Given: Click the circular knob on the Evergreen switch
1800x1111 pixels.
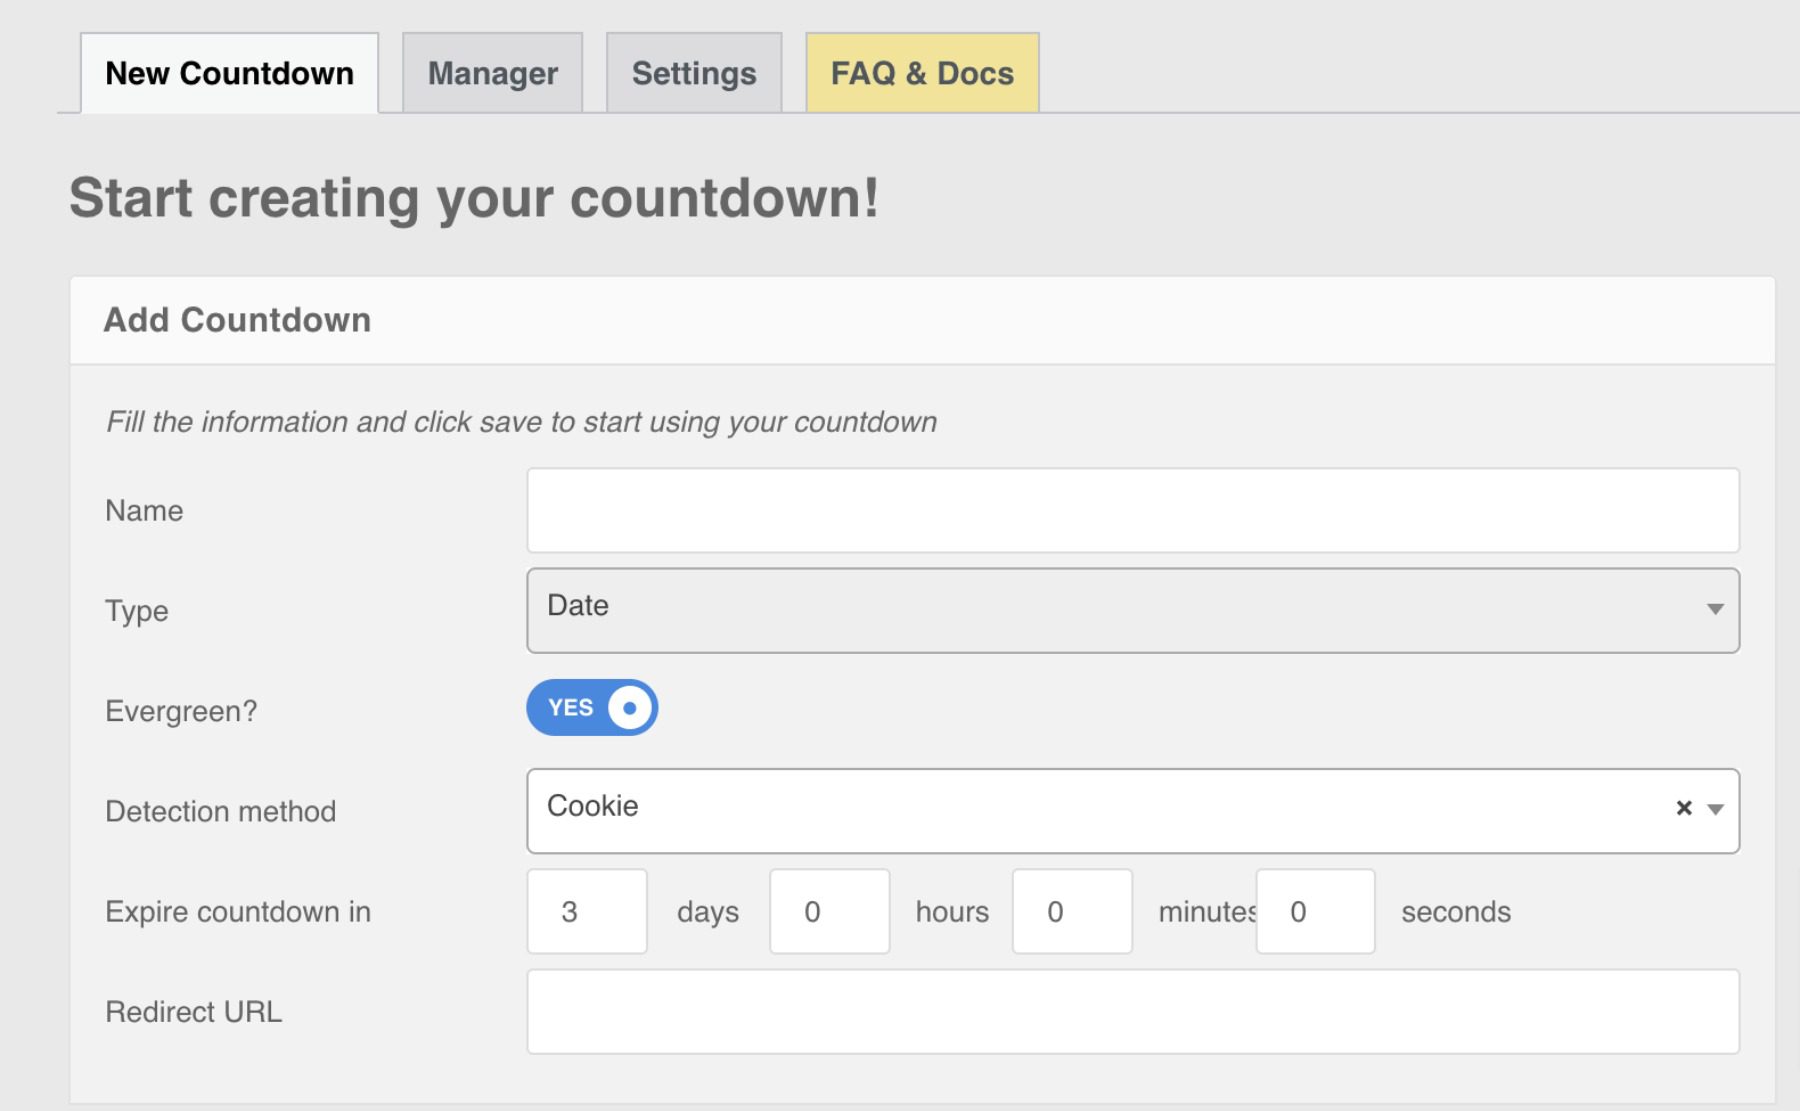Looking at the screenshot, I should (x=628, y=707).
